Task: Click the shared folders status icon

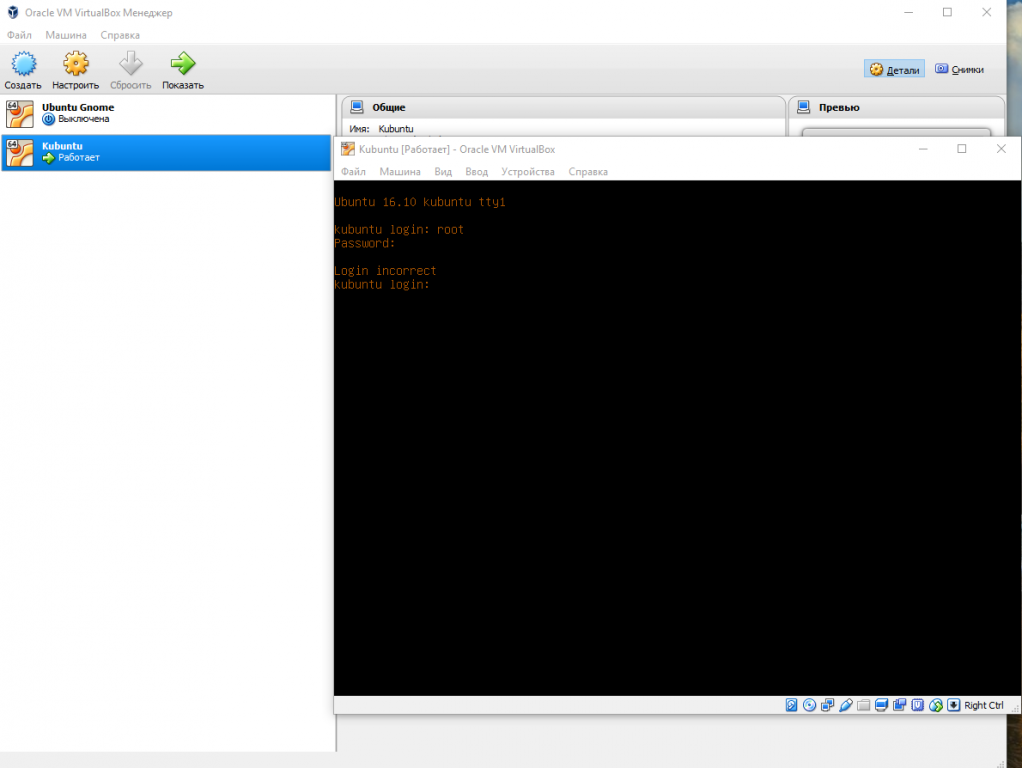Action: [x=864, y=705]
